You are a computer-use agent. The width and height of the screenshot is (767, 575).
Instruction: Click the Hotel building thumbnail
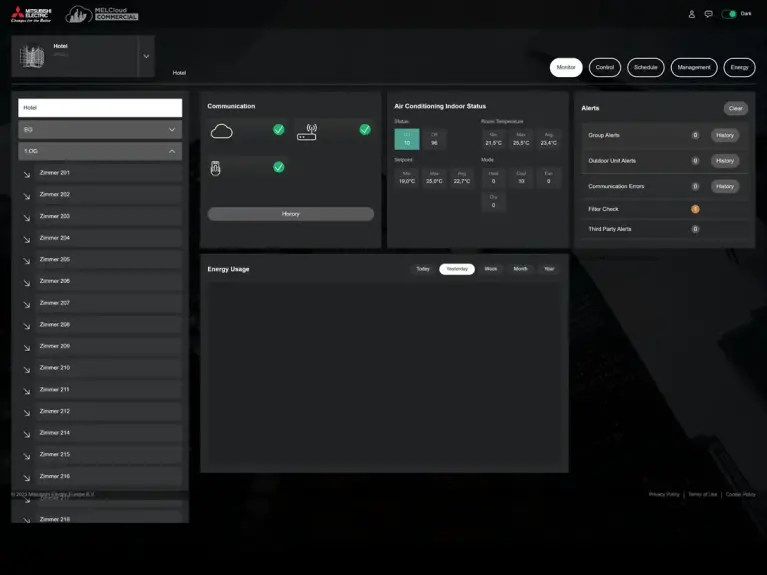32,56
